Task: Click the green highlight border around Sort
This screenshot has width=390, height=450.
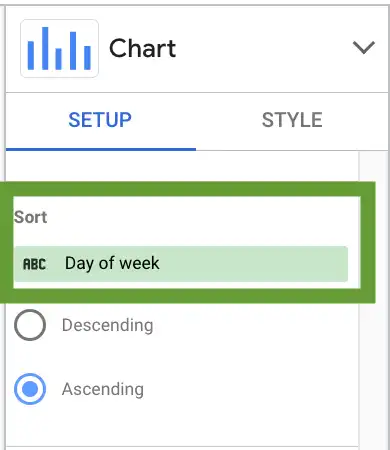Action: click(187, 189)
